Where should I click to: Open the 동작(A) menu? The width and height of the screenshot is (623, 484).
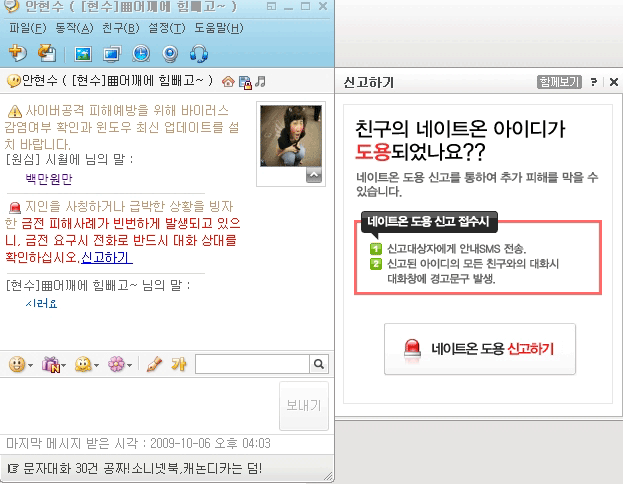pos(74,28)
